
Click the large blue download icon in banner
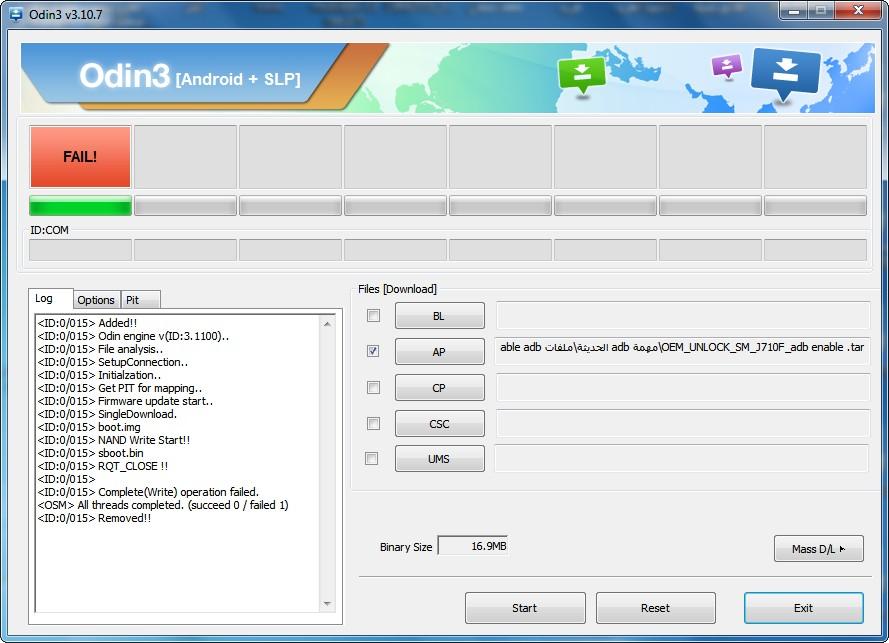point(785,73)
